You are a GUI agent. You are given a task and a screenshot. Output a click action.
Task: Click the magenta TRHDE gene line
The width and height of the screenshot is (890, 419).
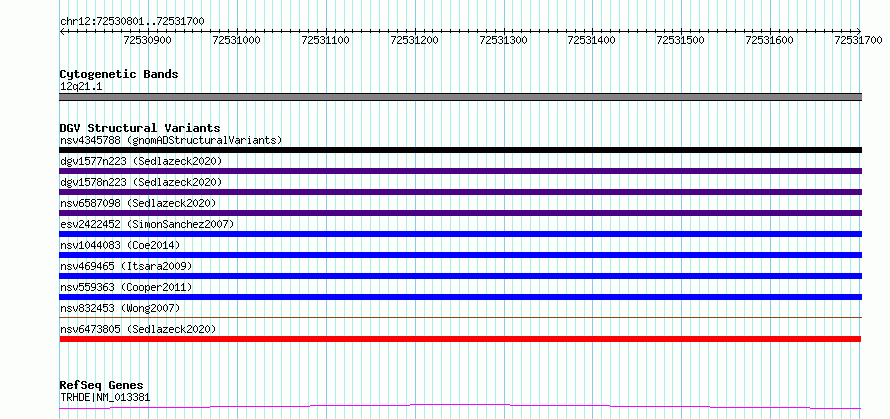click(460, 407)
